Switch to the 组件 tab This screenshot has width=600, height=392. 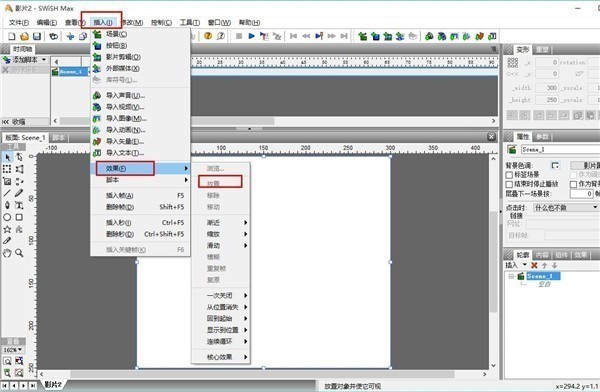coord(561,255)
